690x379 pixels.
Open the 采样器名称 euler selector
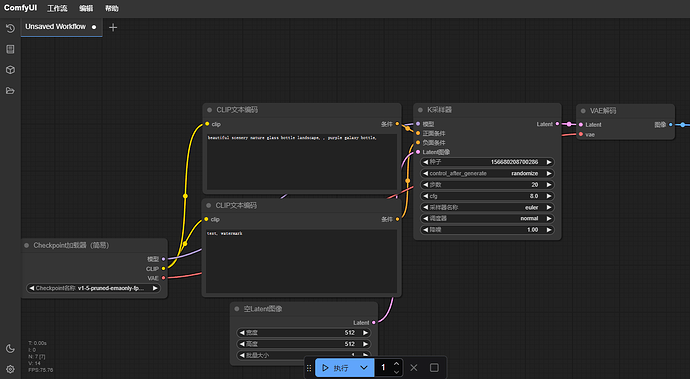pos(487,207)
